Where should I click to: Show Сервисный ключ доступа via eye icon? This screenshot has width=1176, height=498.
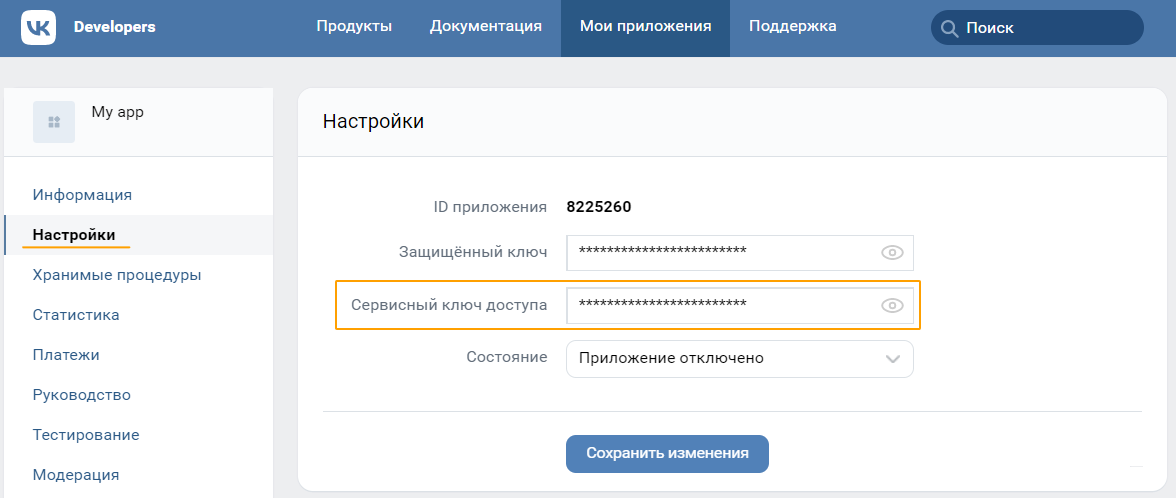[892, 305]
